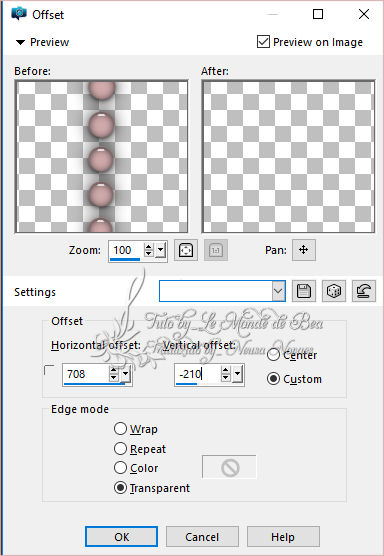
Task: Collapse the Preview section triangle
Action: pyautogui.click(x=21, y=42)
